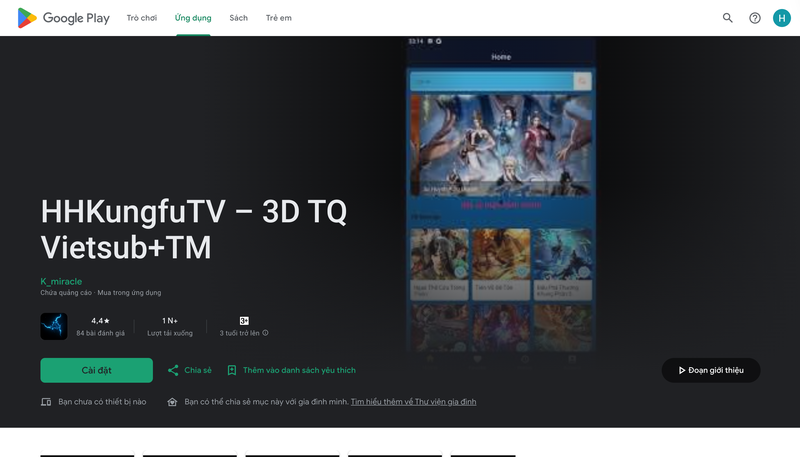The height and width of the screenshot is (457, 800).
Task: Click the 1 N+ downloads count
Action: (170, 321)
